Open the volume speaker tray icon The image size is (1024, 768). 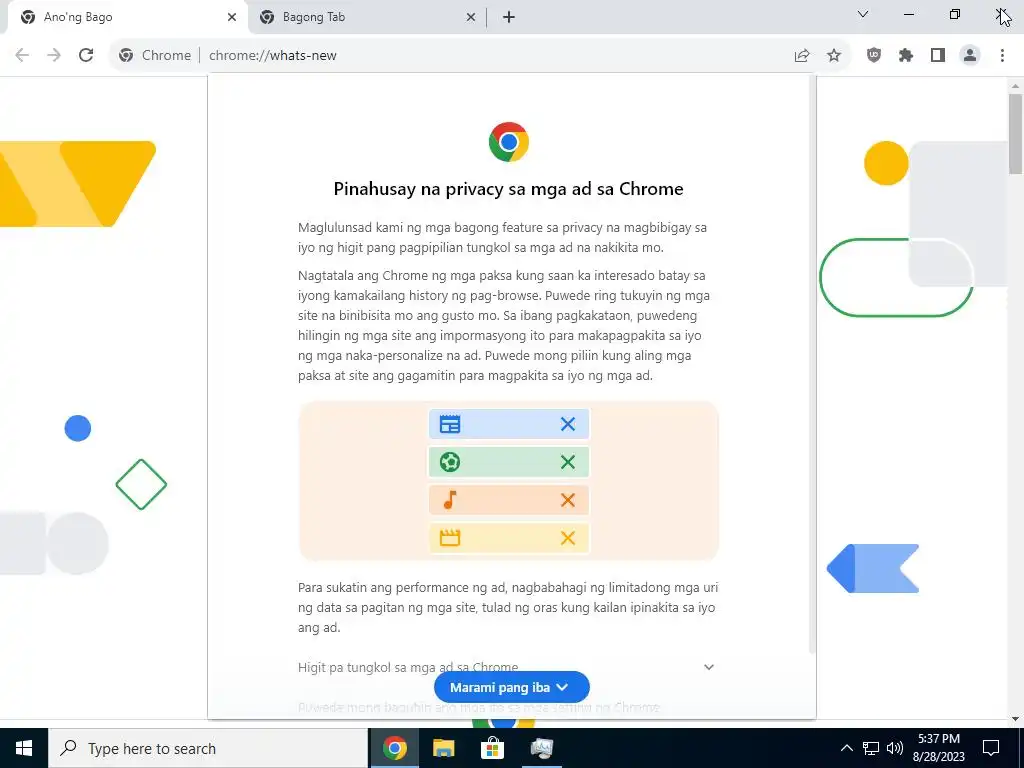click(x=895, y=748)
